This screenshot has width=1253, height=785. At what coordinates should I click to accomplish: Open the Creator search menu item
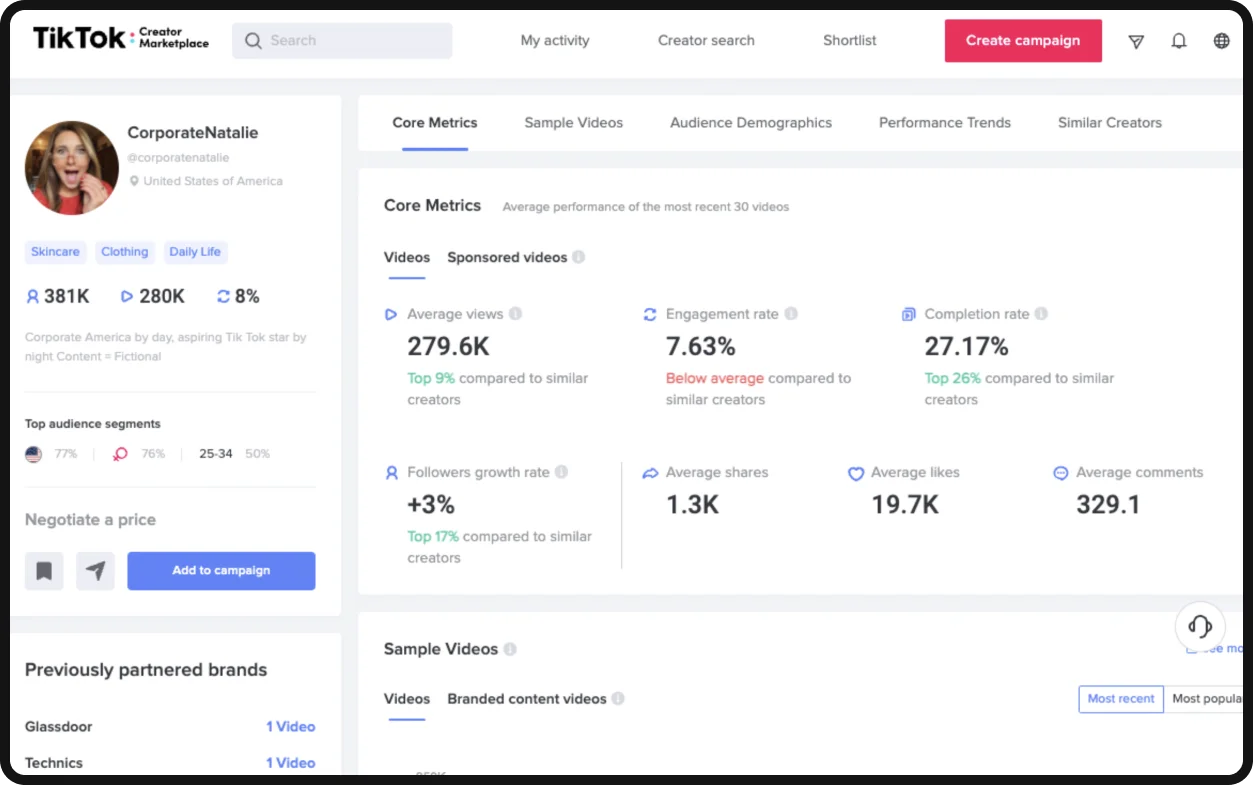point(706,40)
